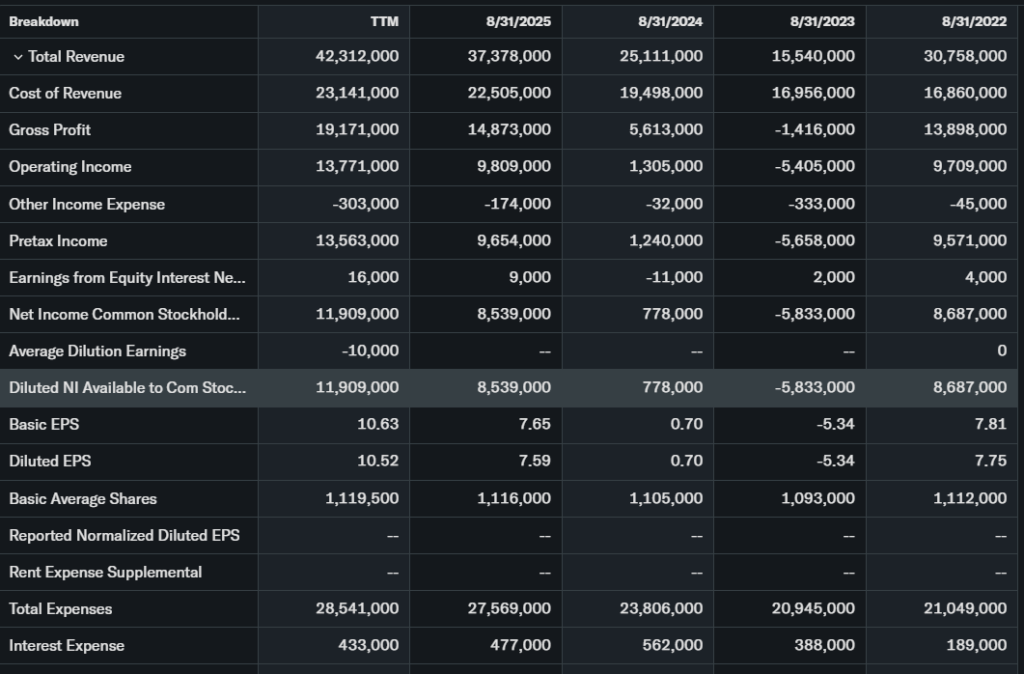
Task: Click the Interest Expense row label
Action: 67,645
